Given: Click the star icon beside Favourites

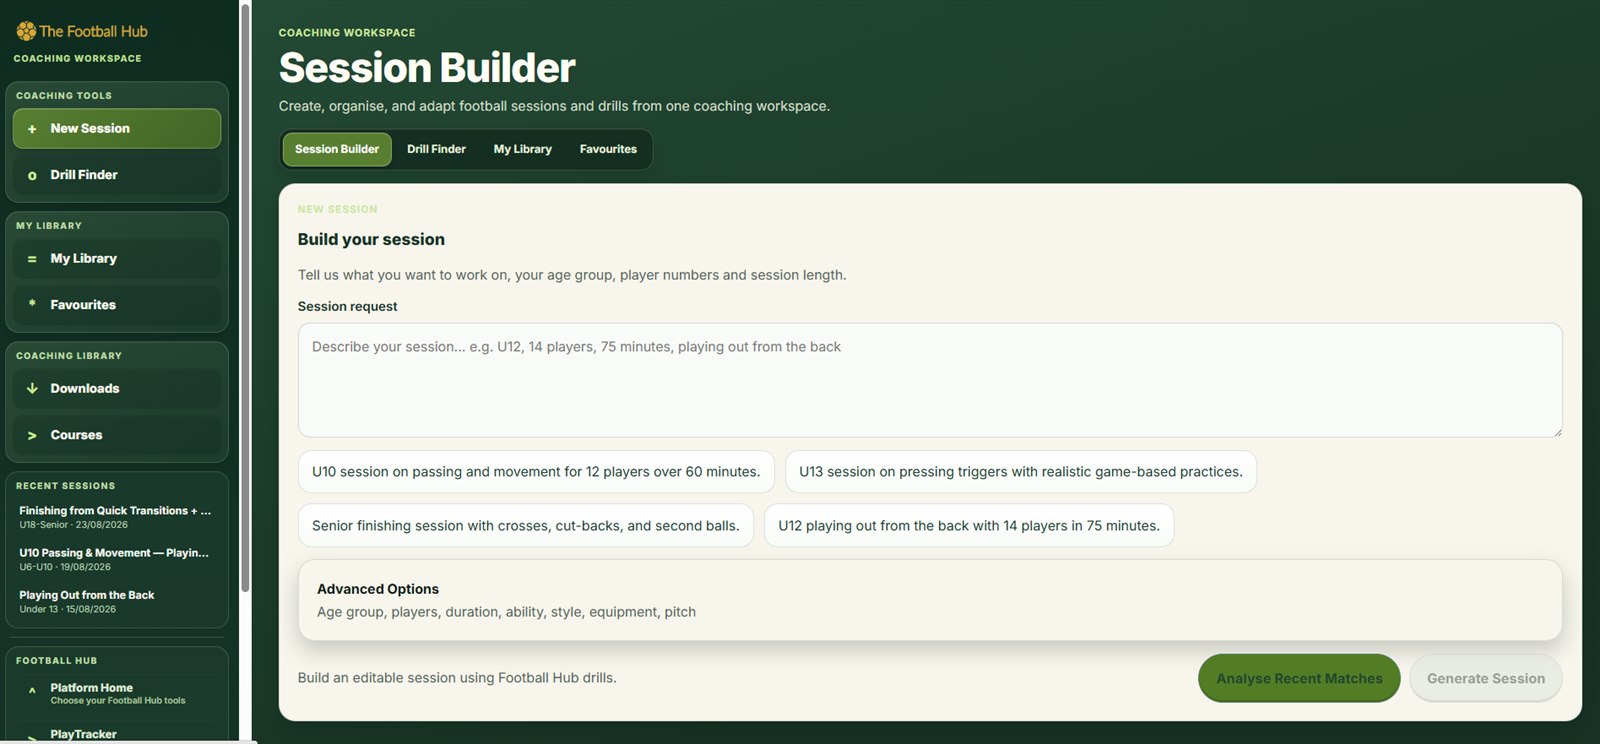Looking at the screenshot, I should (32, 304).
